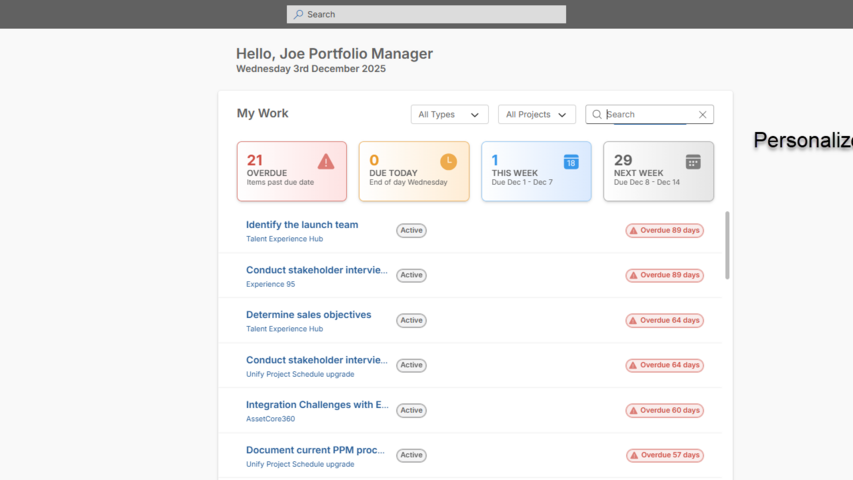Click the overdue warning triangle icon
Viewport: 853px width, 480px height.
[x=326, y=161]
